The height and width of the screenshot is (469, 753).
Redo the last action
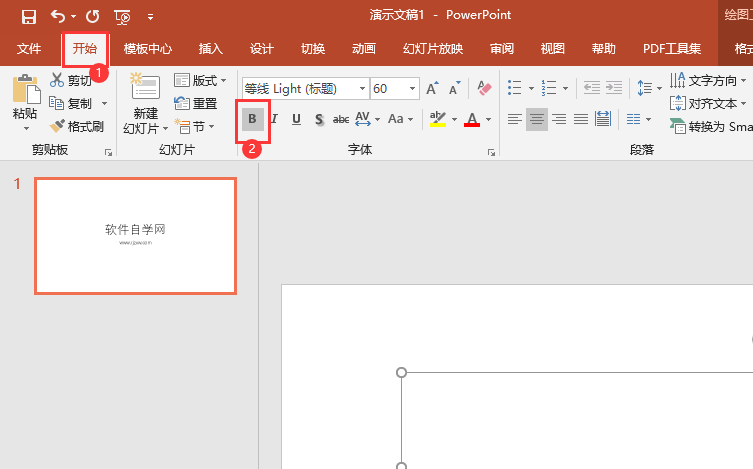coord(93,17)
